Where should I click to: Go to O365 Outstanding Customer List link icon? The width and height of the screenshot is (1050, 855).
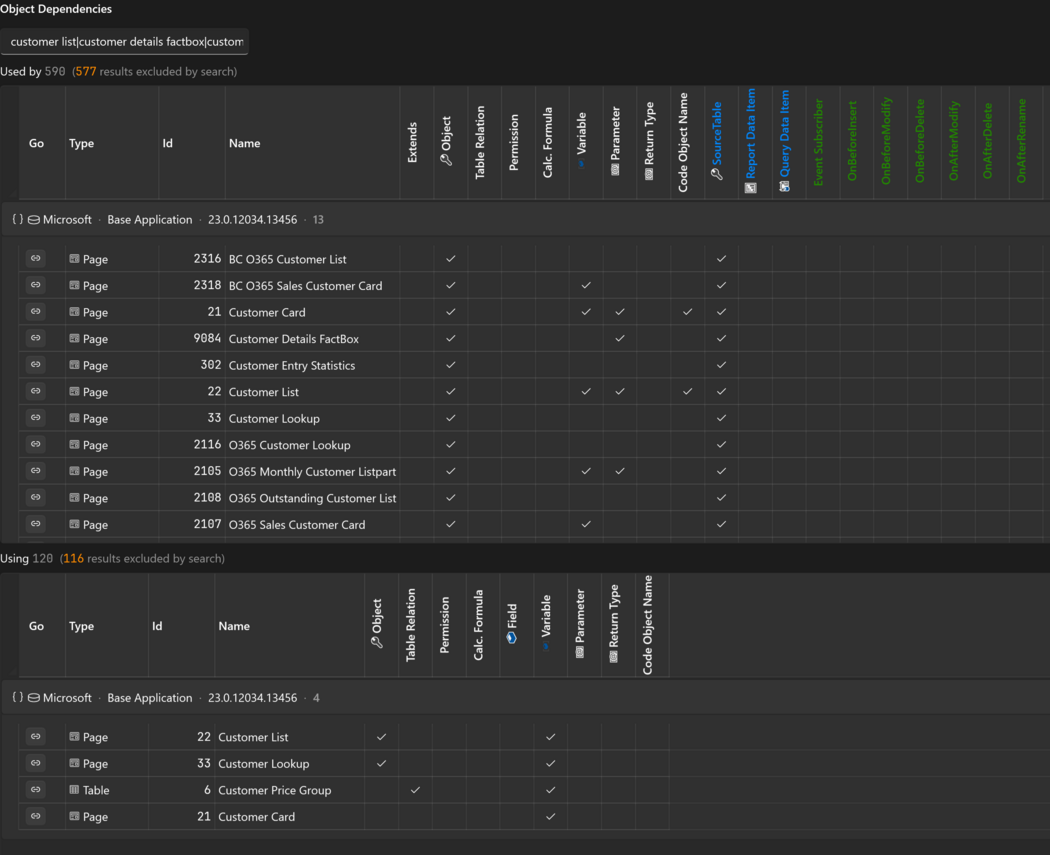coord(35,497)
